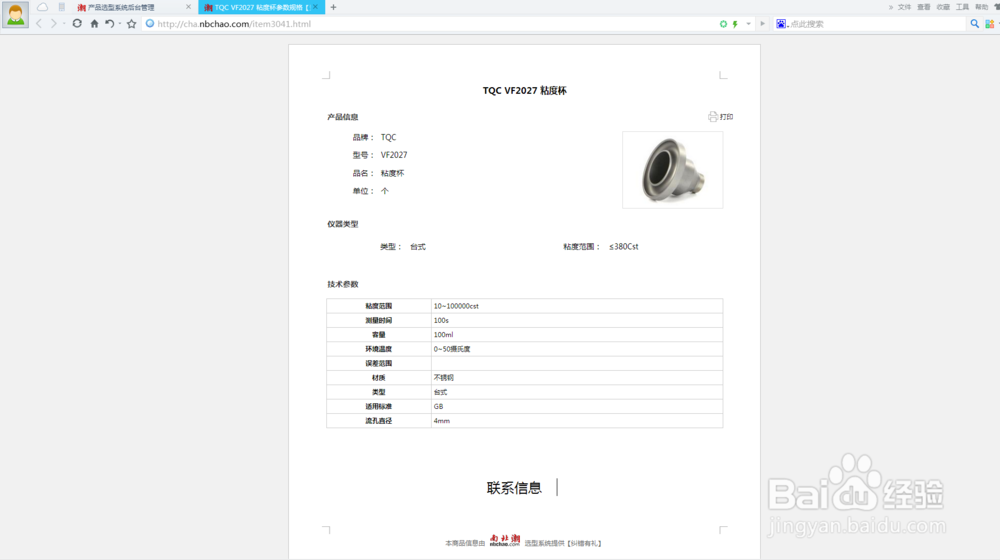Open the 收藏 menu
This screenshot has height=560, width=1000.
coord(943,7)
